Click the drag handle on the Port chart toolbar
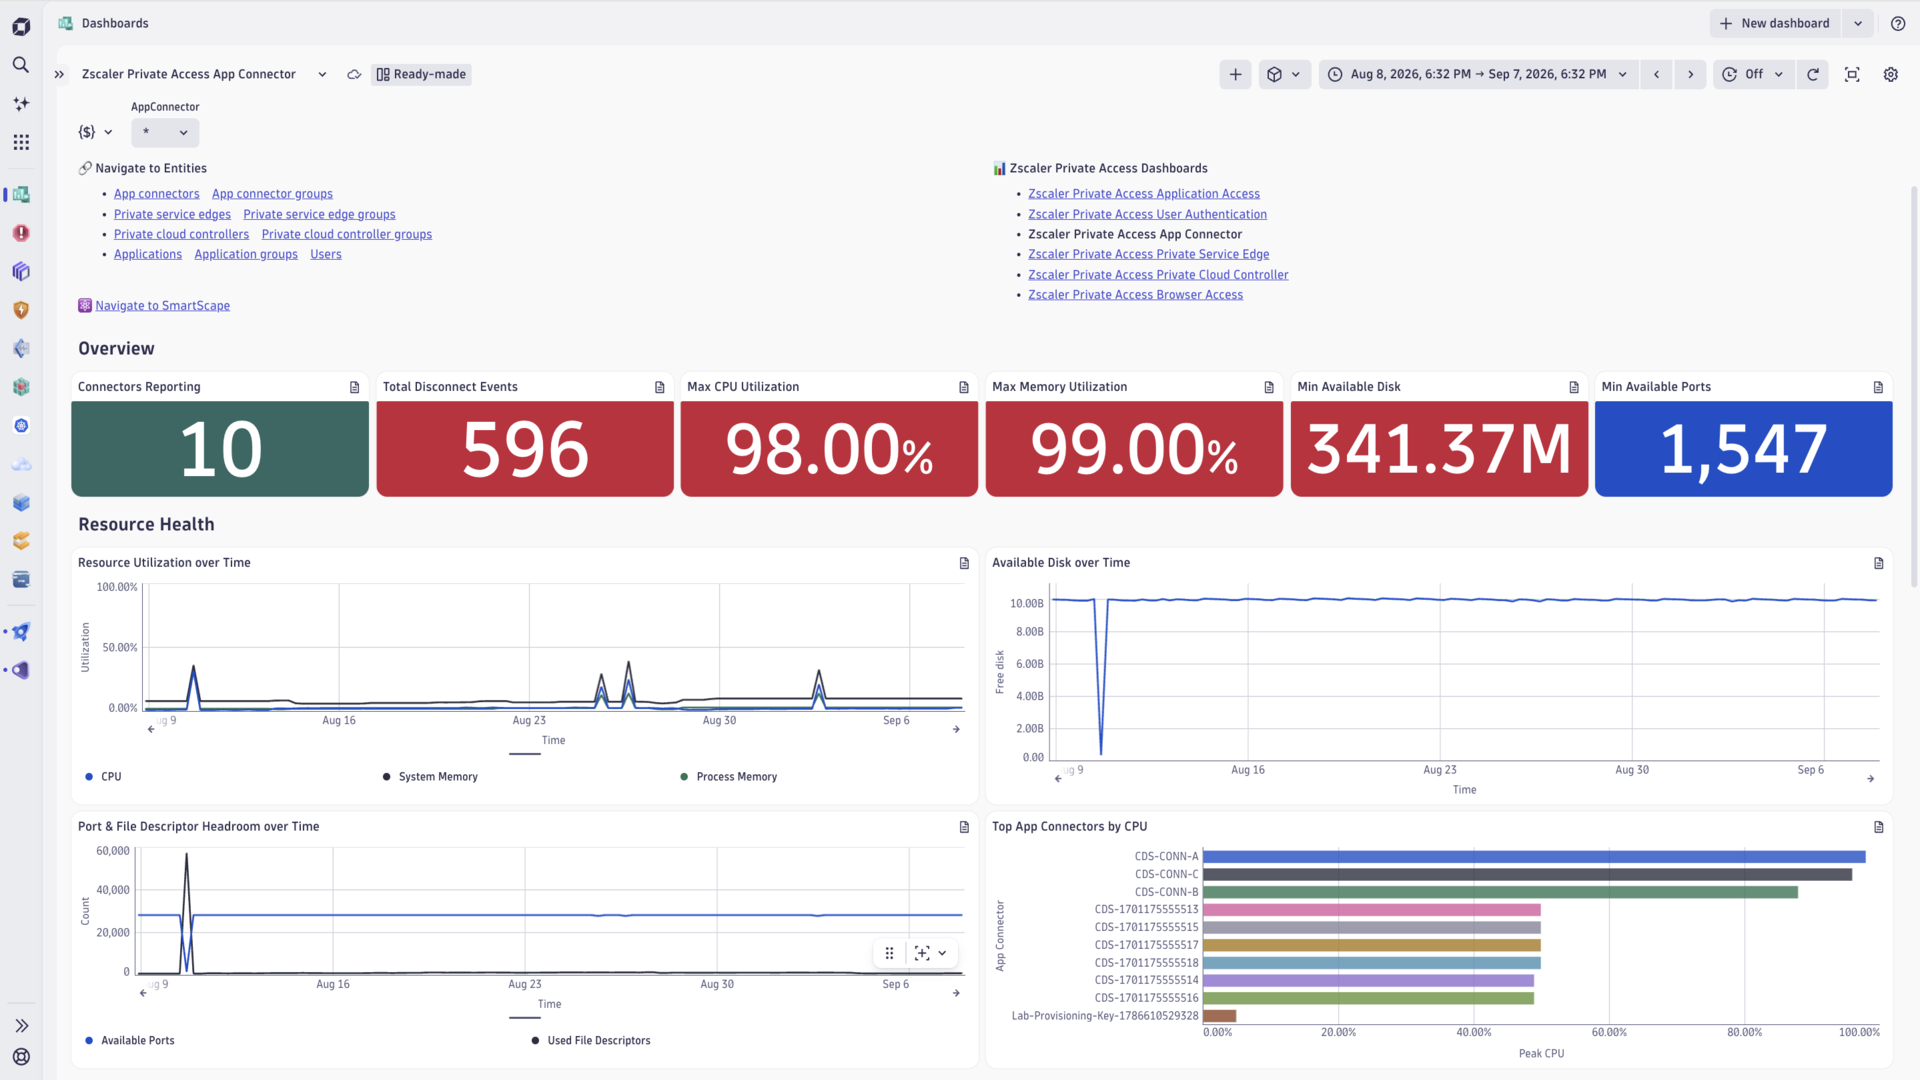 pyautogui.click(x=889, y=953)
